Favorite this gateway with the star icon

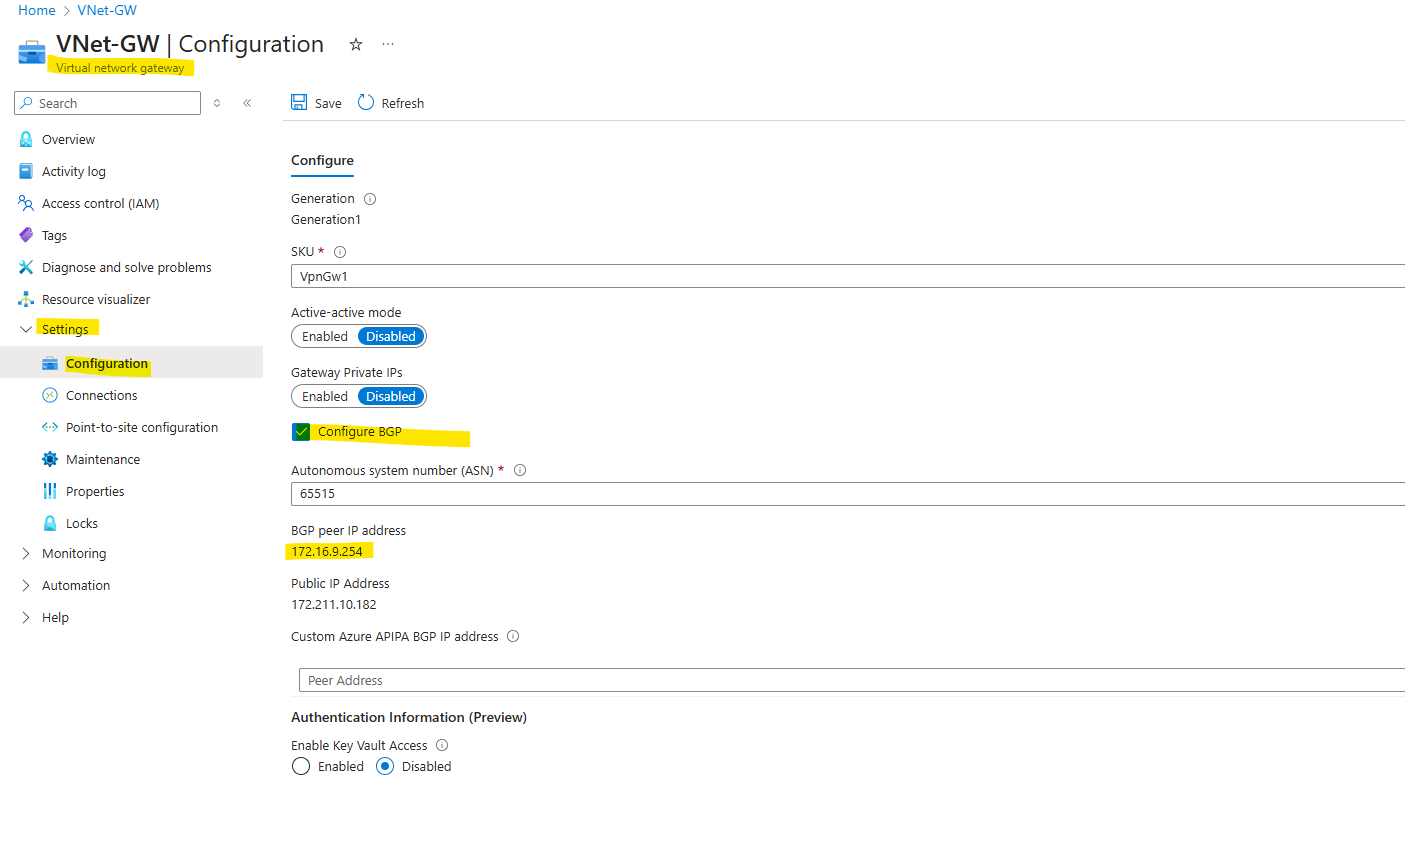click(355, 44)
